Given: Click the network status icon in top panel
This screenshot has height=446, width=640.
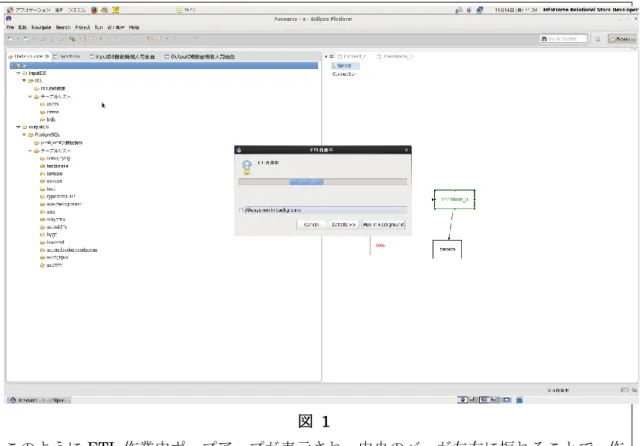Looking at the screenshot, I should (x=480, y=10).
